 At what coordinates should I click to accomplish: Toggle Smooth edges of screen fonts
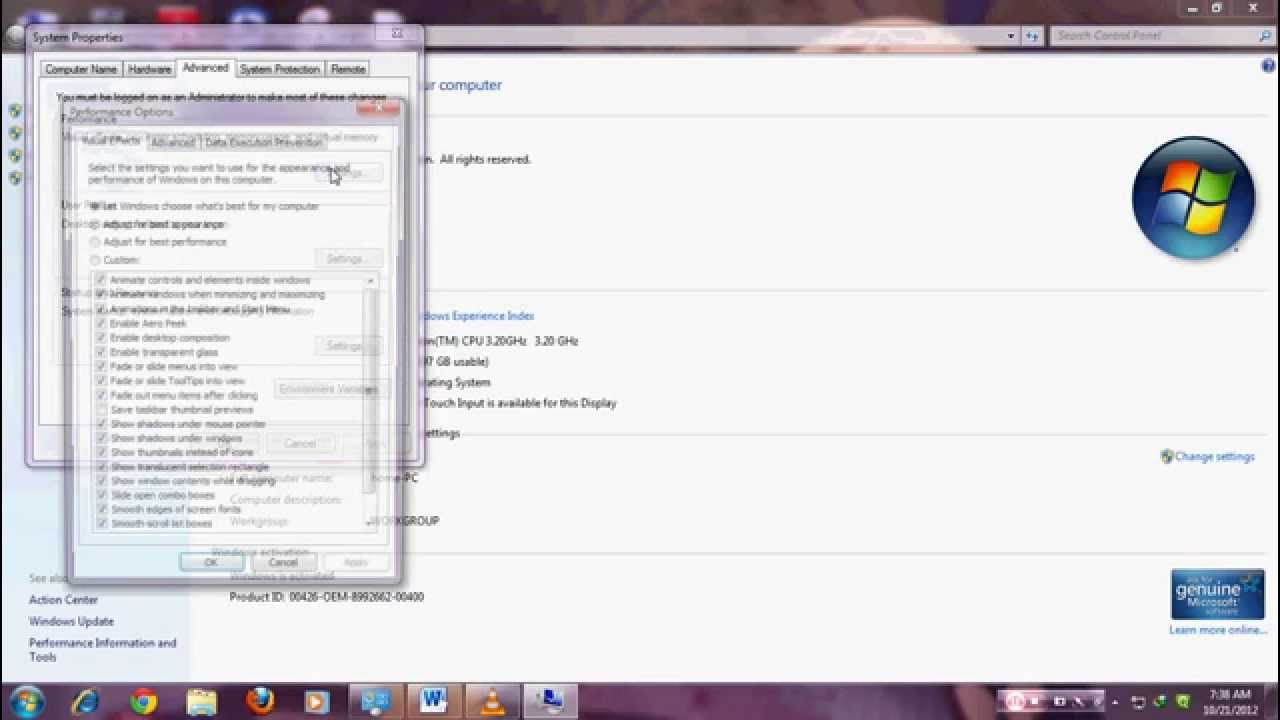pos(101,510)
